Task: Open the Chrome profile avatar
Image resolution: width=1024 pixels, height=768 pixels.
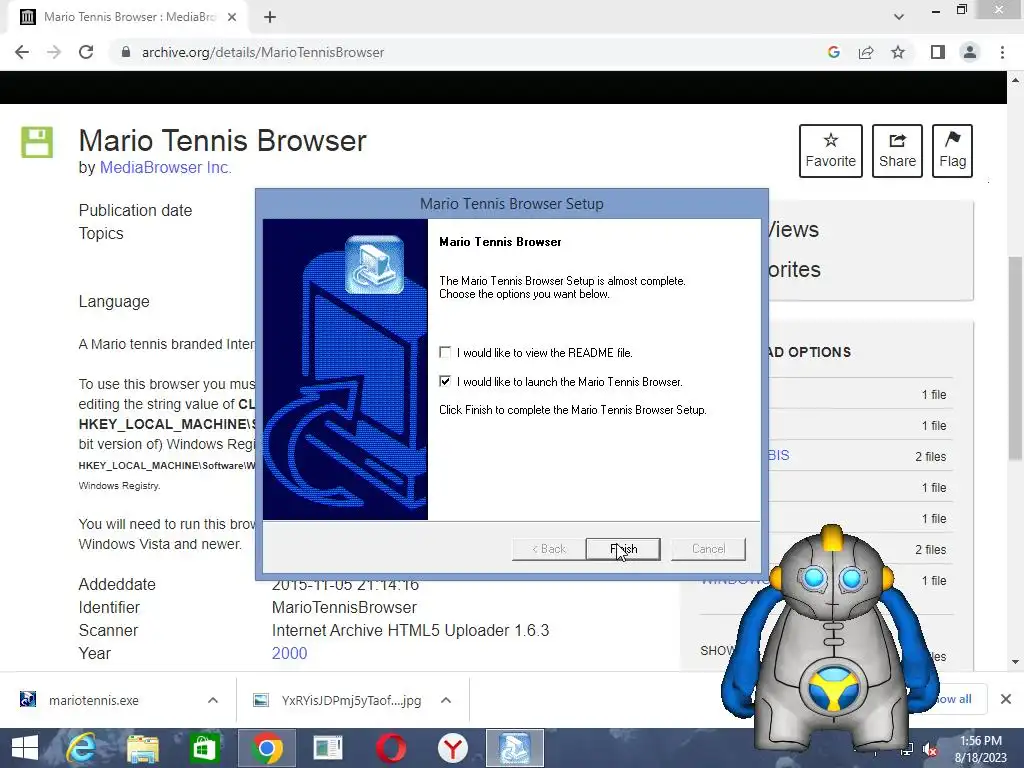Action: click(x=970, y=52)
